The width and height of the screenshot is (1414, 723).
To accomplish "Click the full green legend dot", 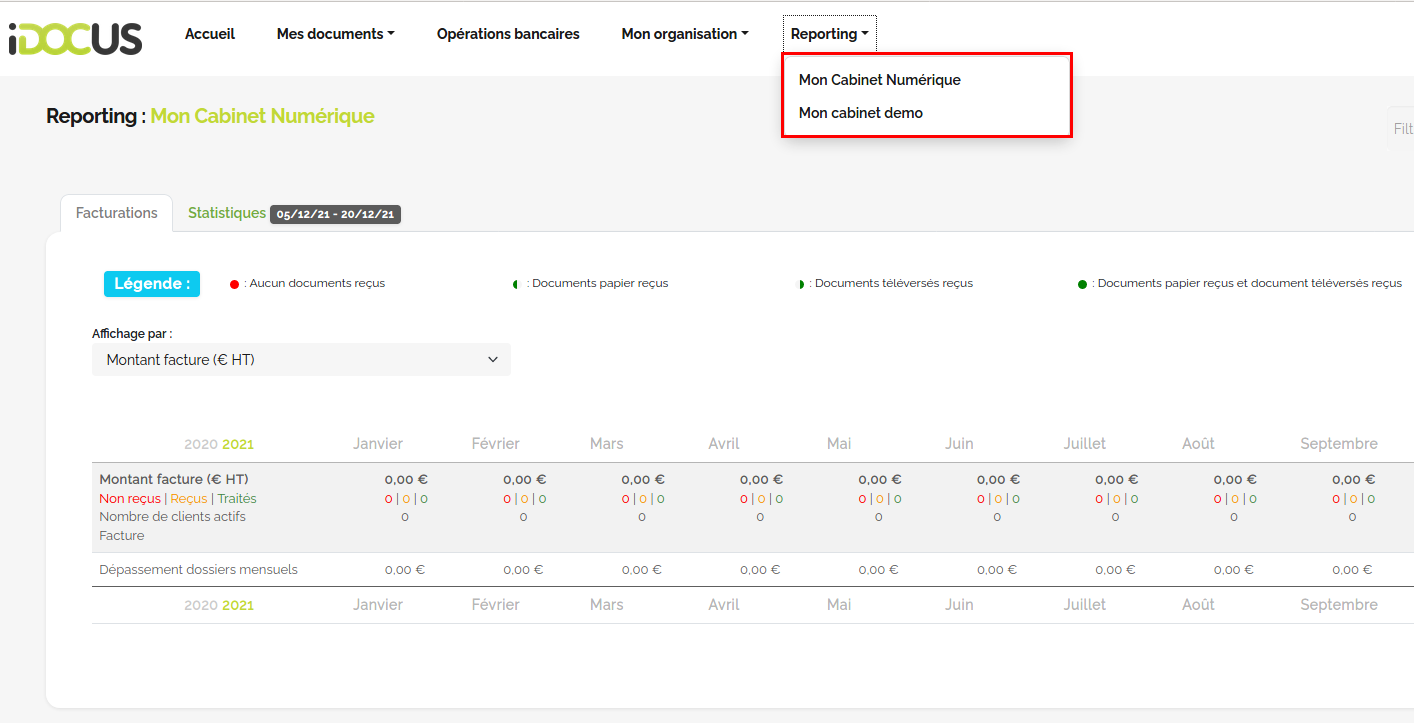I will coord(1082,285).
